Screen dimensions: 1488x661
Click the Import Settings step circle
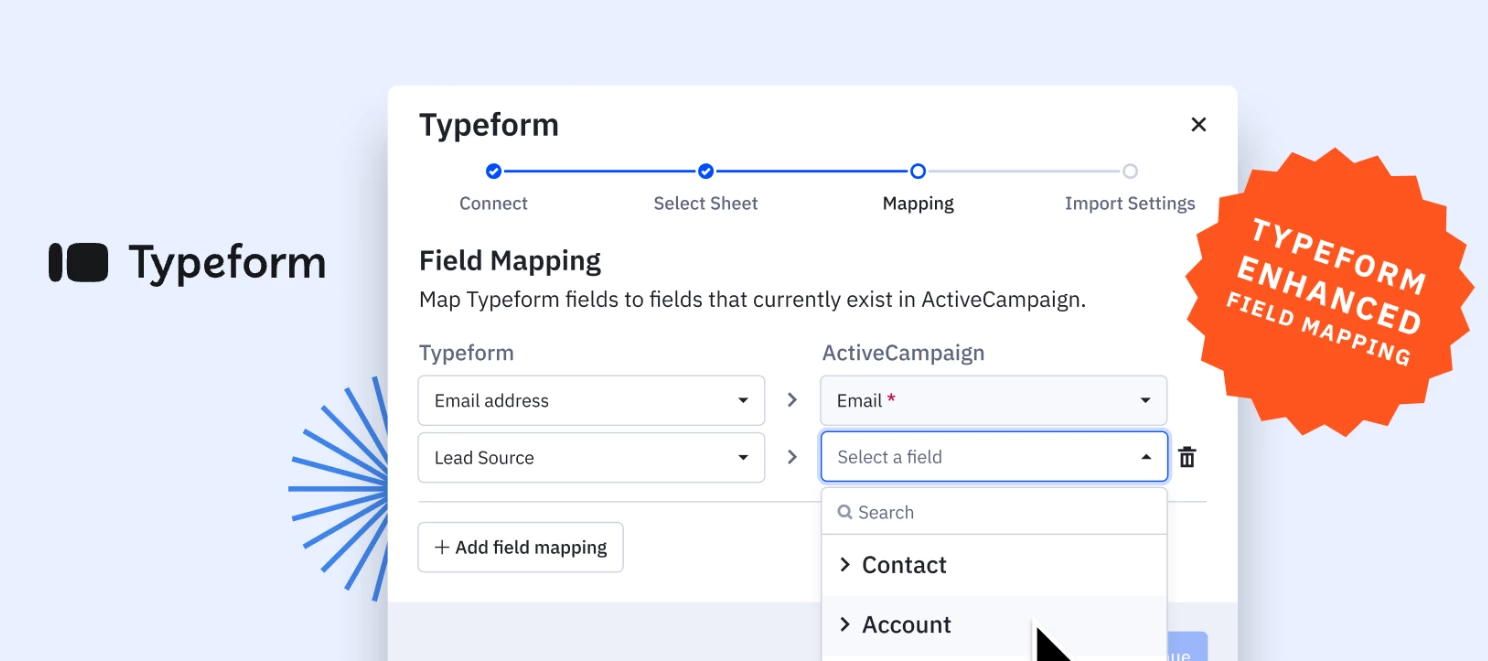click(1130, 171)
